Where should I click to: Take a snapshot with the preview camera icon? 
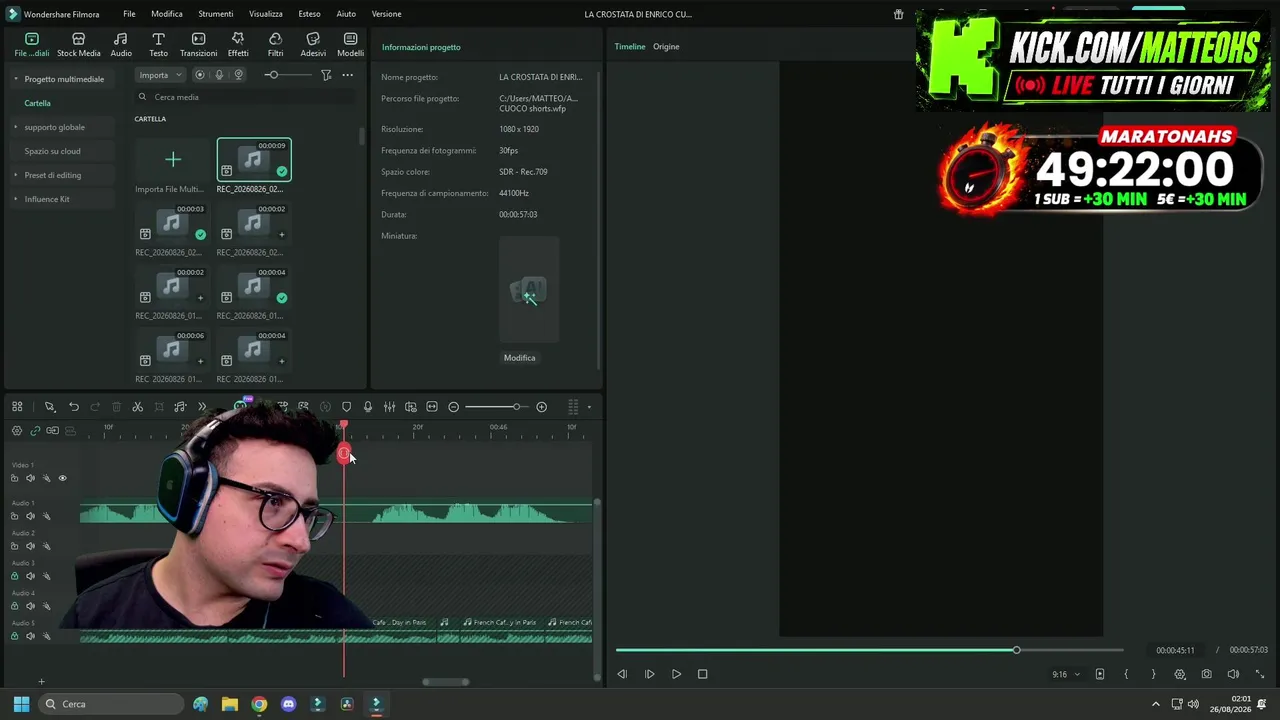click(x=1207, y=674)
